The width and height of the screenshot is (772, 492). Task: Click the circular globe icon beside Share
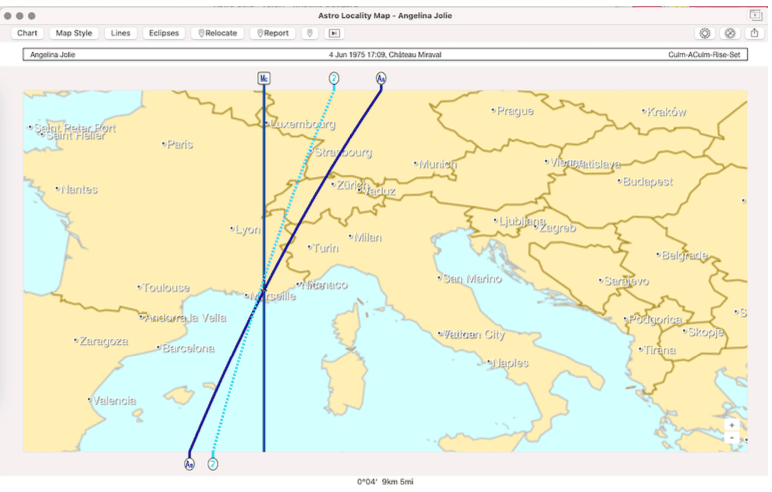(x=730, y=33)
